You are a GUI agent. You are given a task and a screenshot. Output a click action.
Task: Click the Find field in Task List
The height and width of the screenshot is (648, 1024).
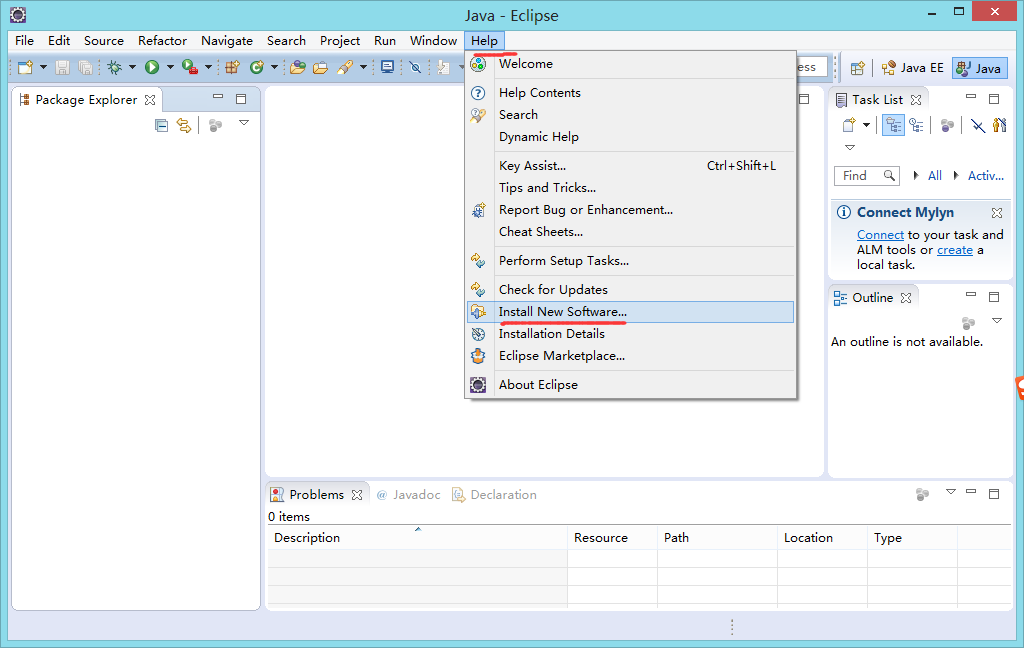point(867,176)
